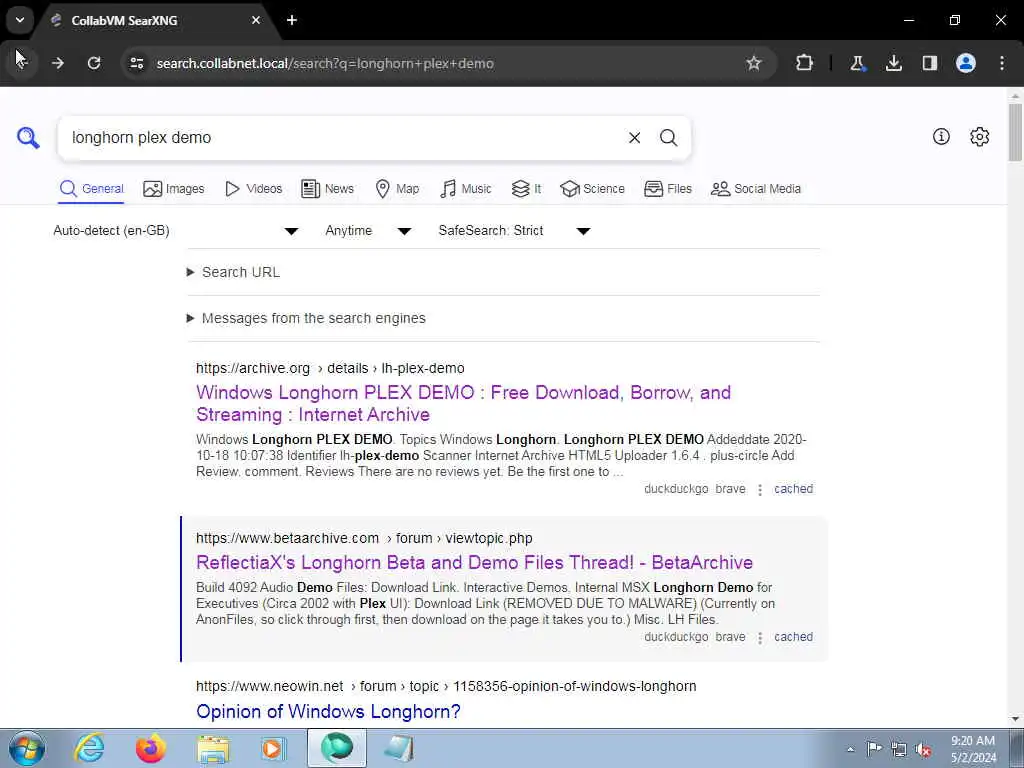Open cached link for betaarchive result
Image resolution: width=1024 pixels, height=768 pixels.
(x=793, y=637)
